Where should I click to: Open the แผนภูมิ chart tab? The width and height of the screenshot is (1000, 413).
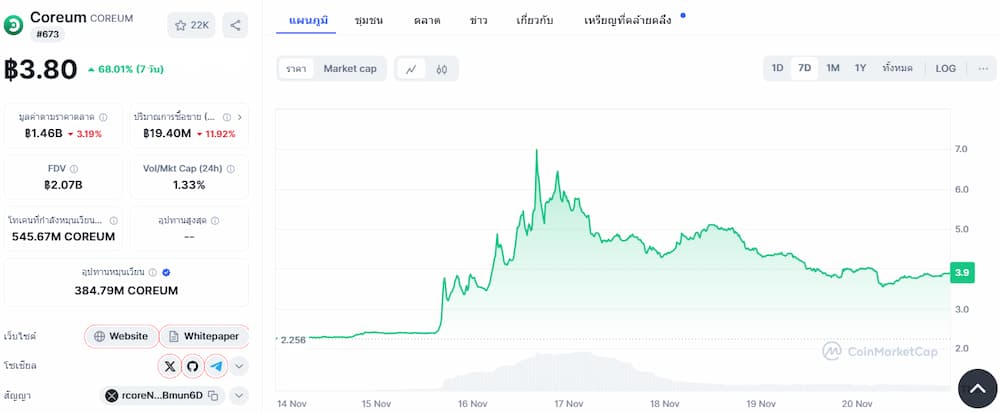click(x=309, y=20)
